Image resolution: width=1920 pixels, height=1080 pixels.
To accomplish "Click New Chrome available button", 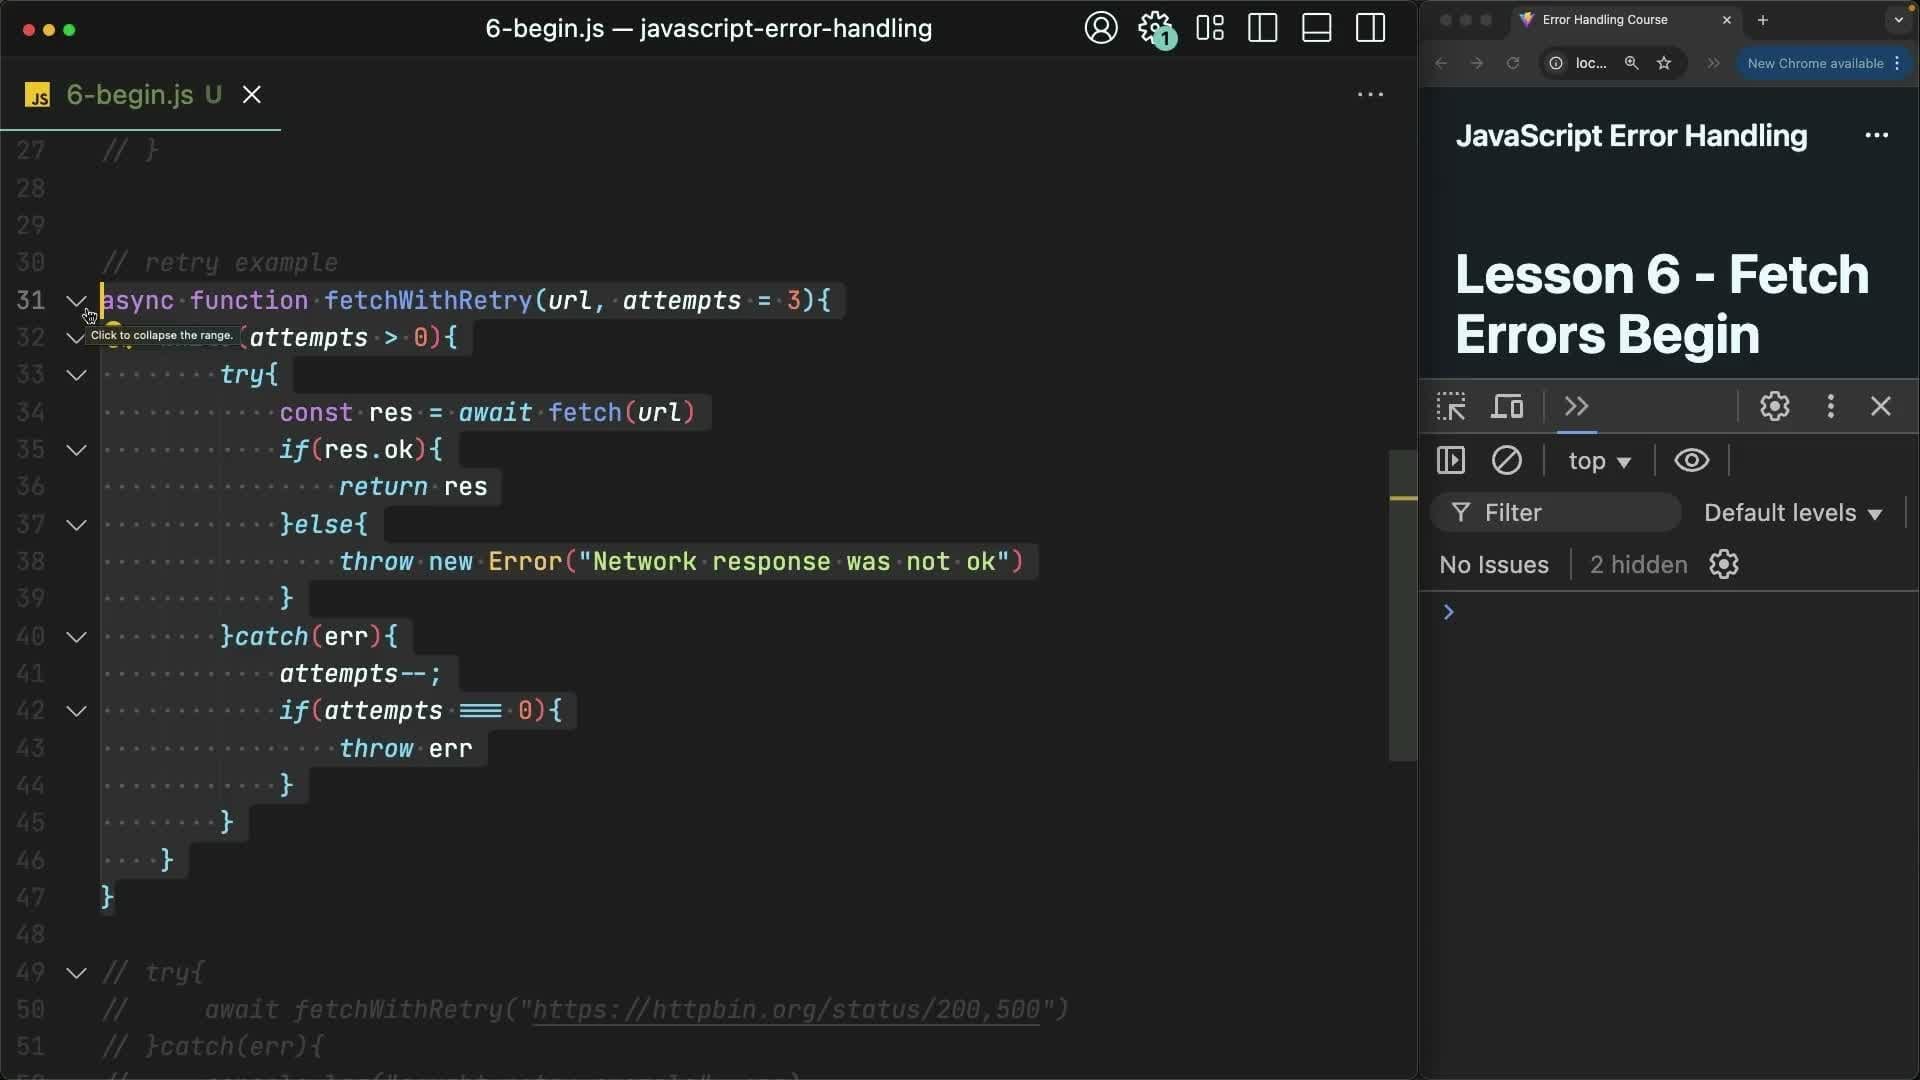I will coord(1816,63).
